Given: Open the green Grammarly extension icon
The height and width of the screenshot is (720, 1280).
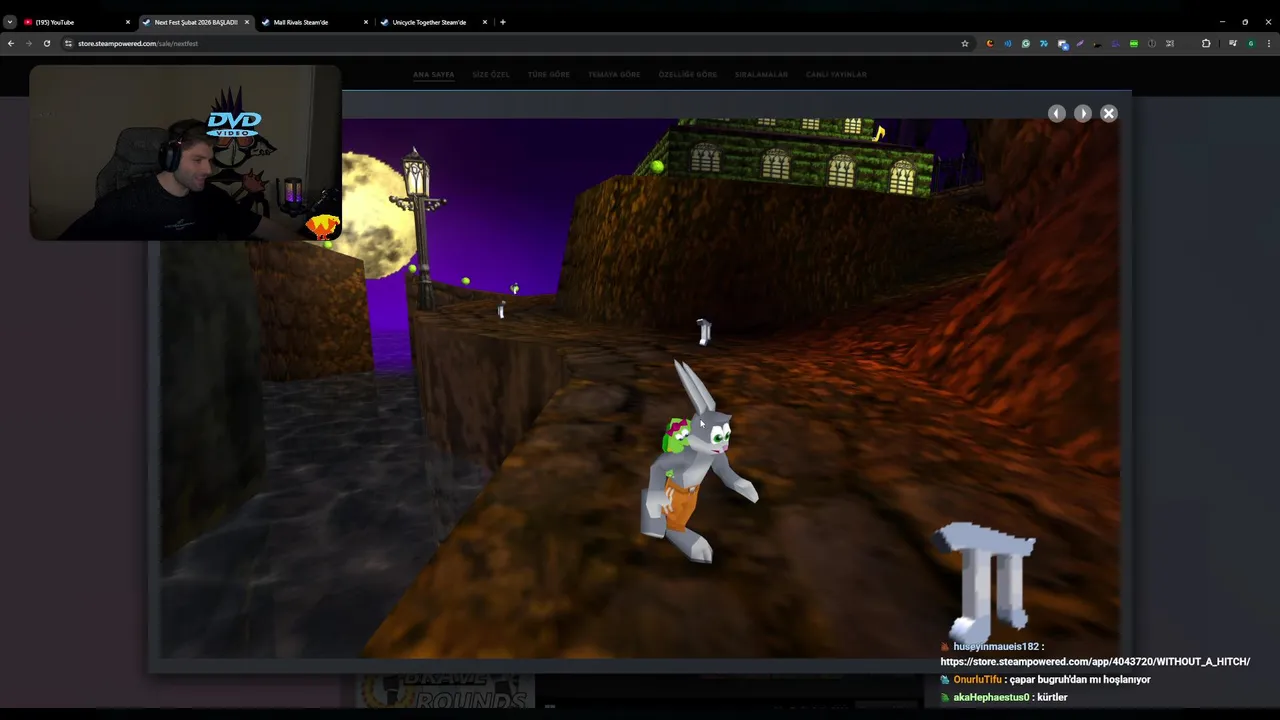Looking at the screenshot, I should click(1026, 43).
